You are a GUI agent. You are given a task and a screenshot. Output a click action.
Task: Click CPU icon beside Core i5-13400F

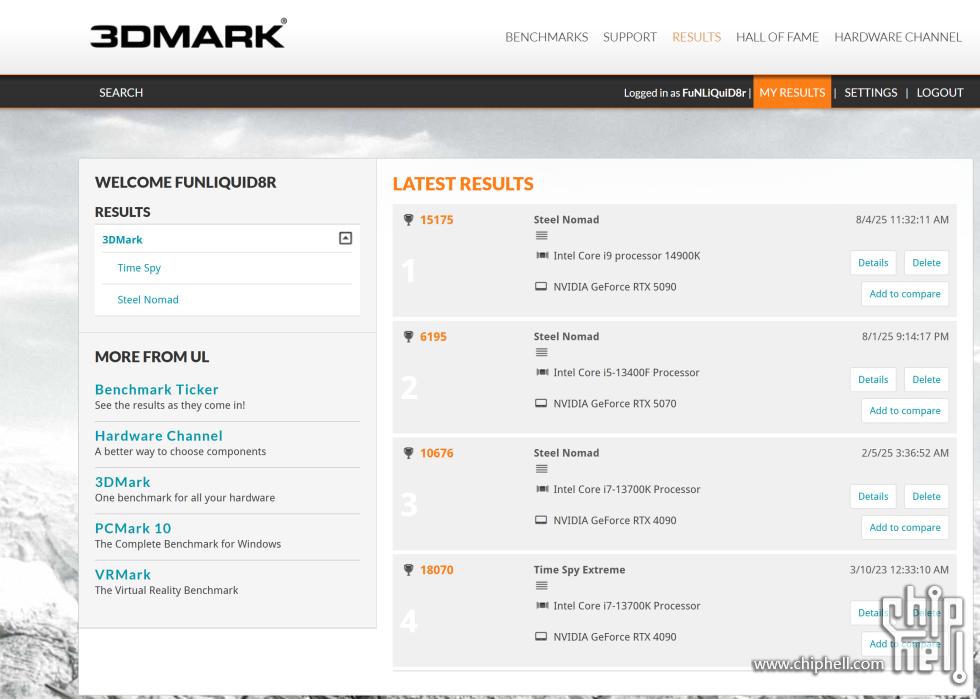[x=542, y=373]
